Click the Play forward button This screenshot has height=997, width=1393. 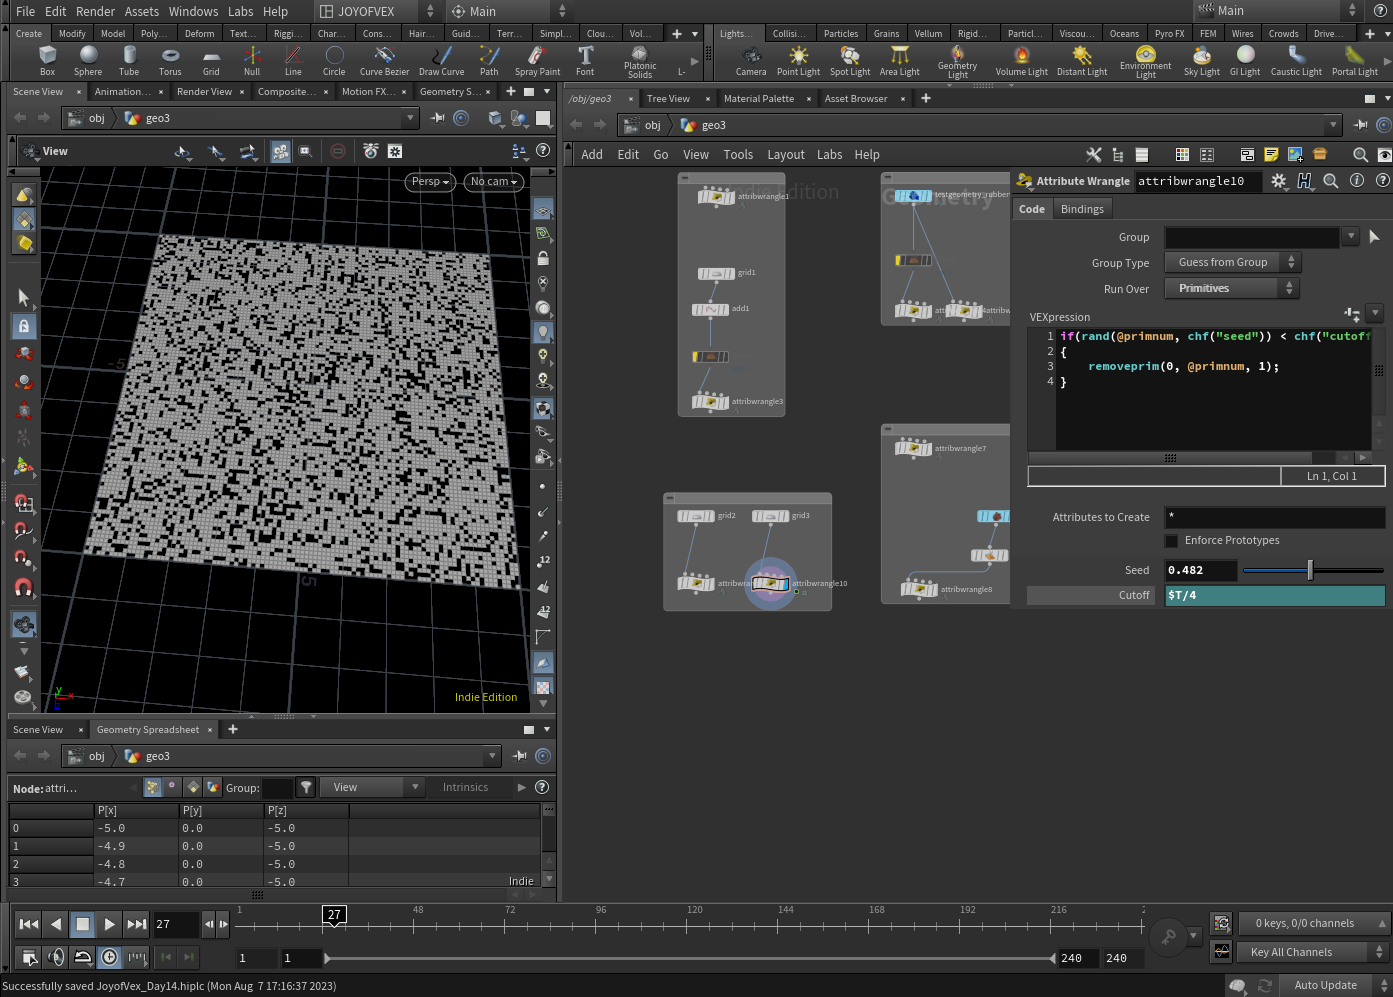[110, 924]
